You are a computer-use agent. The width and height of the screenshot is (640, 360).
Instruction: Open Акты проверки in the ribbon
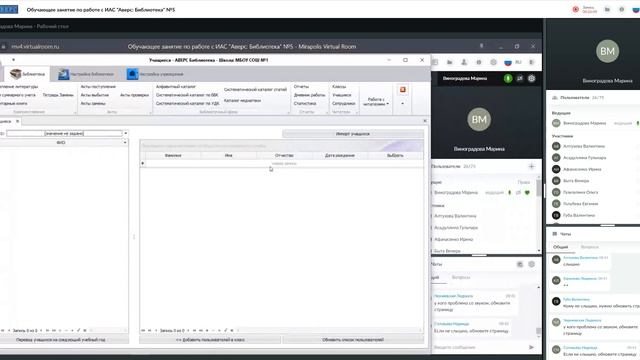tap(134, 95)
